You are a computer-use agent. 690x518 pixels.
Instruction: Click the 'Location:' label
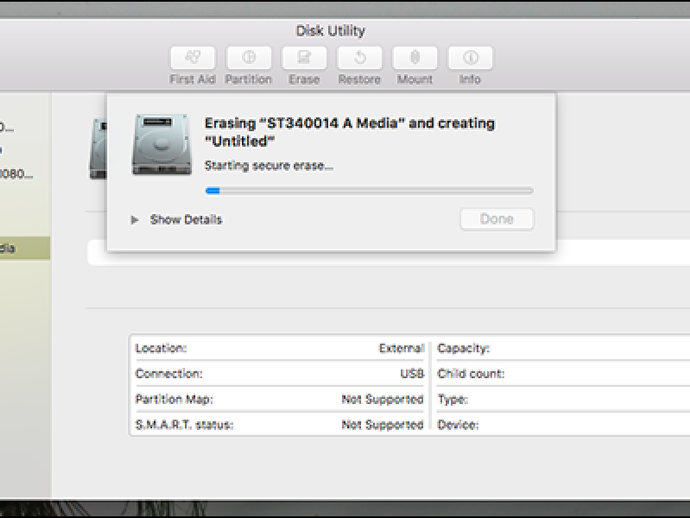[x=161, y=348]
